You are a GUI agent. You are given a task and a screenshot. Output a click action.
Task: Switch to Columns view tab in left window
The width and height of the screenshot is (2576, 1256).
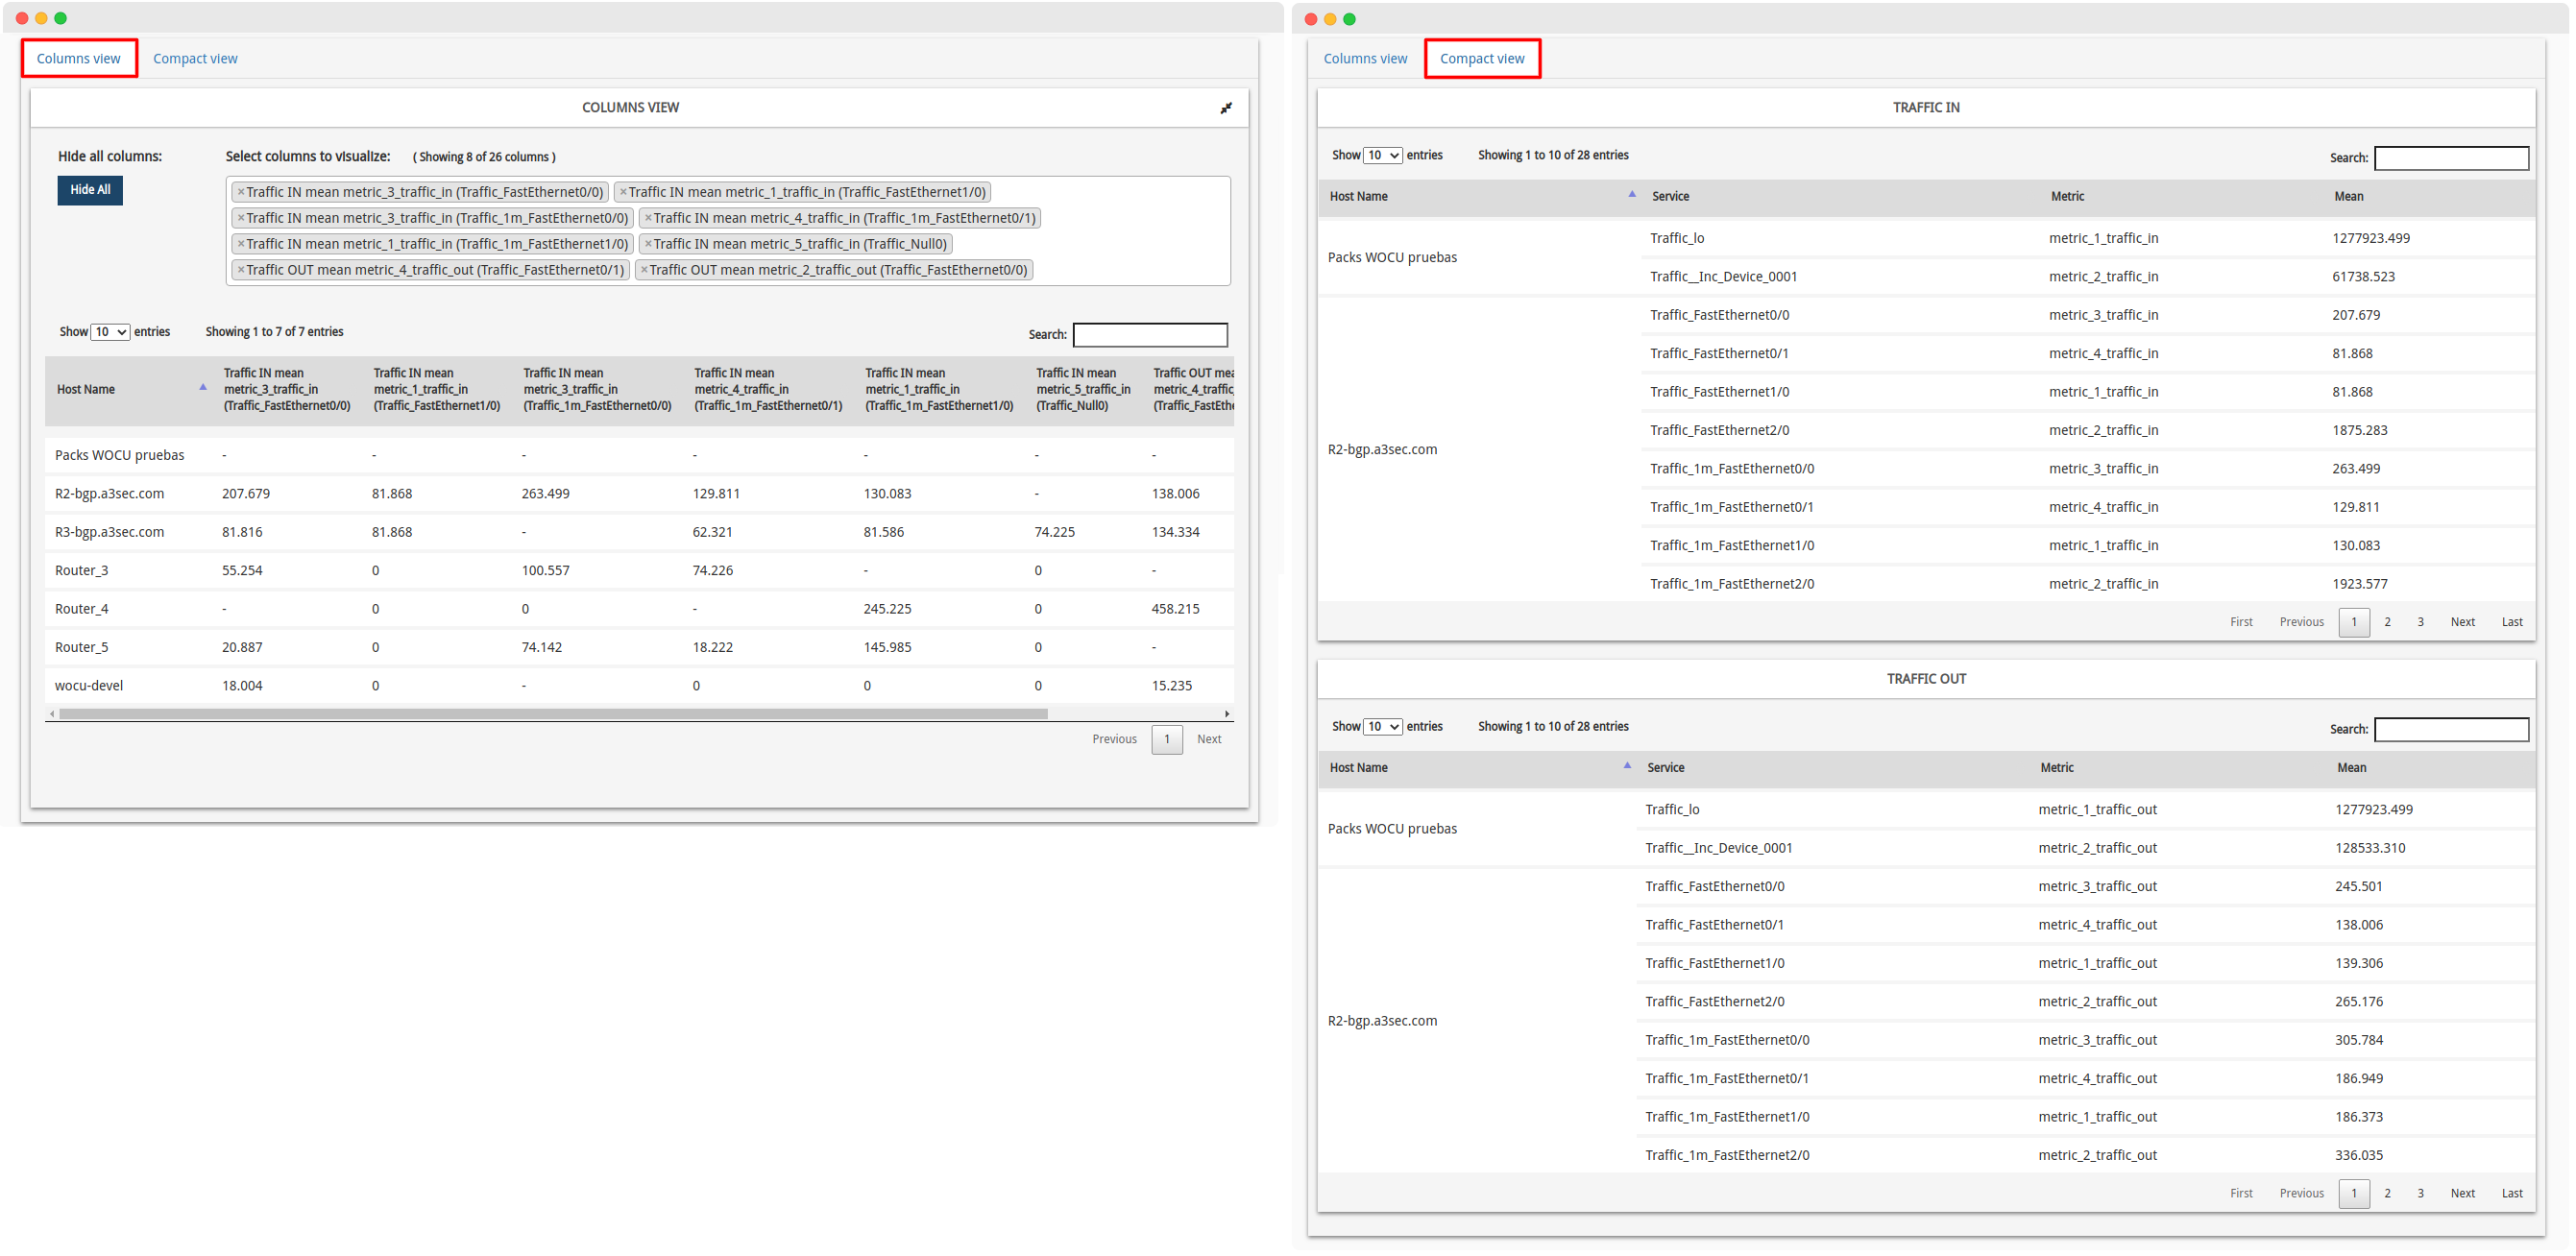tap(79, 59)
